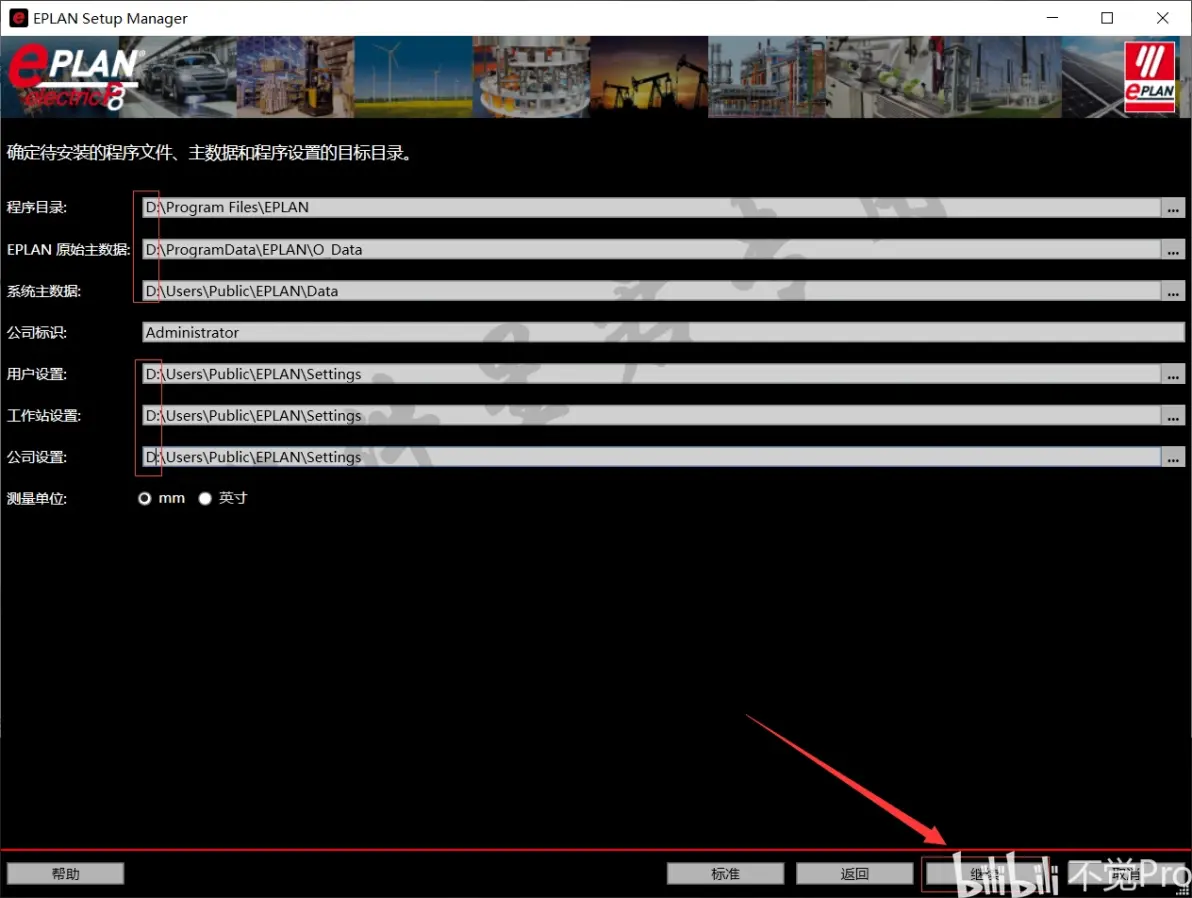1192x898 pixels.
Task: Focus the 用户设置 path field
Action: [x=651, y=374]
